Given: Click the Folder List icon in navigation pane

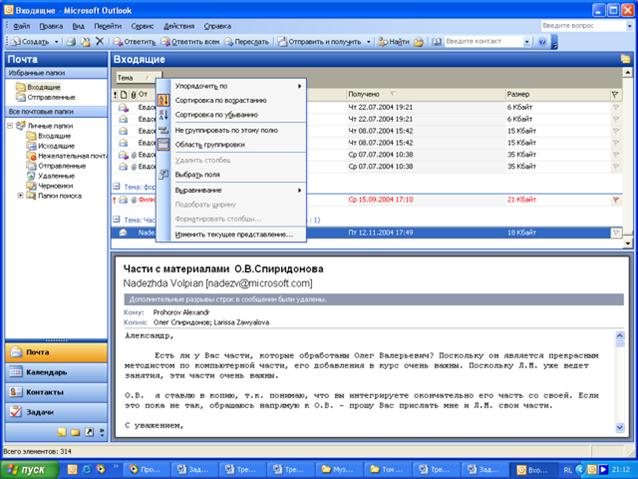Looking at the screenshot, I should [76, 432].
